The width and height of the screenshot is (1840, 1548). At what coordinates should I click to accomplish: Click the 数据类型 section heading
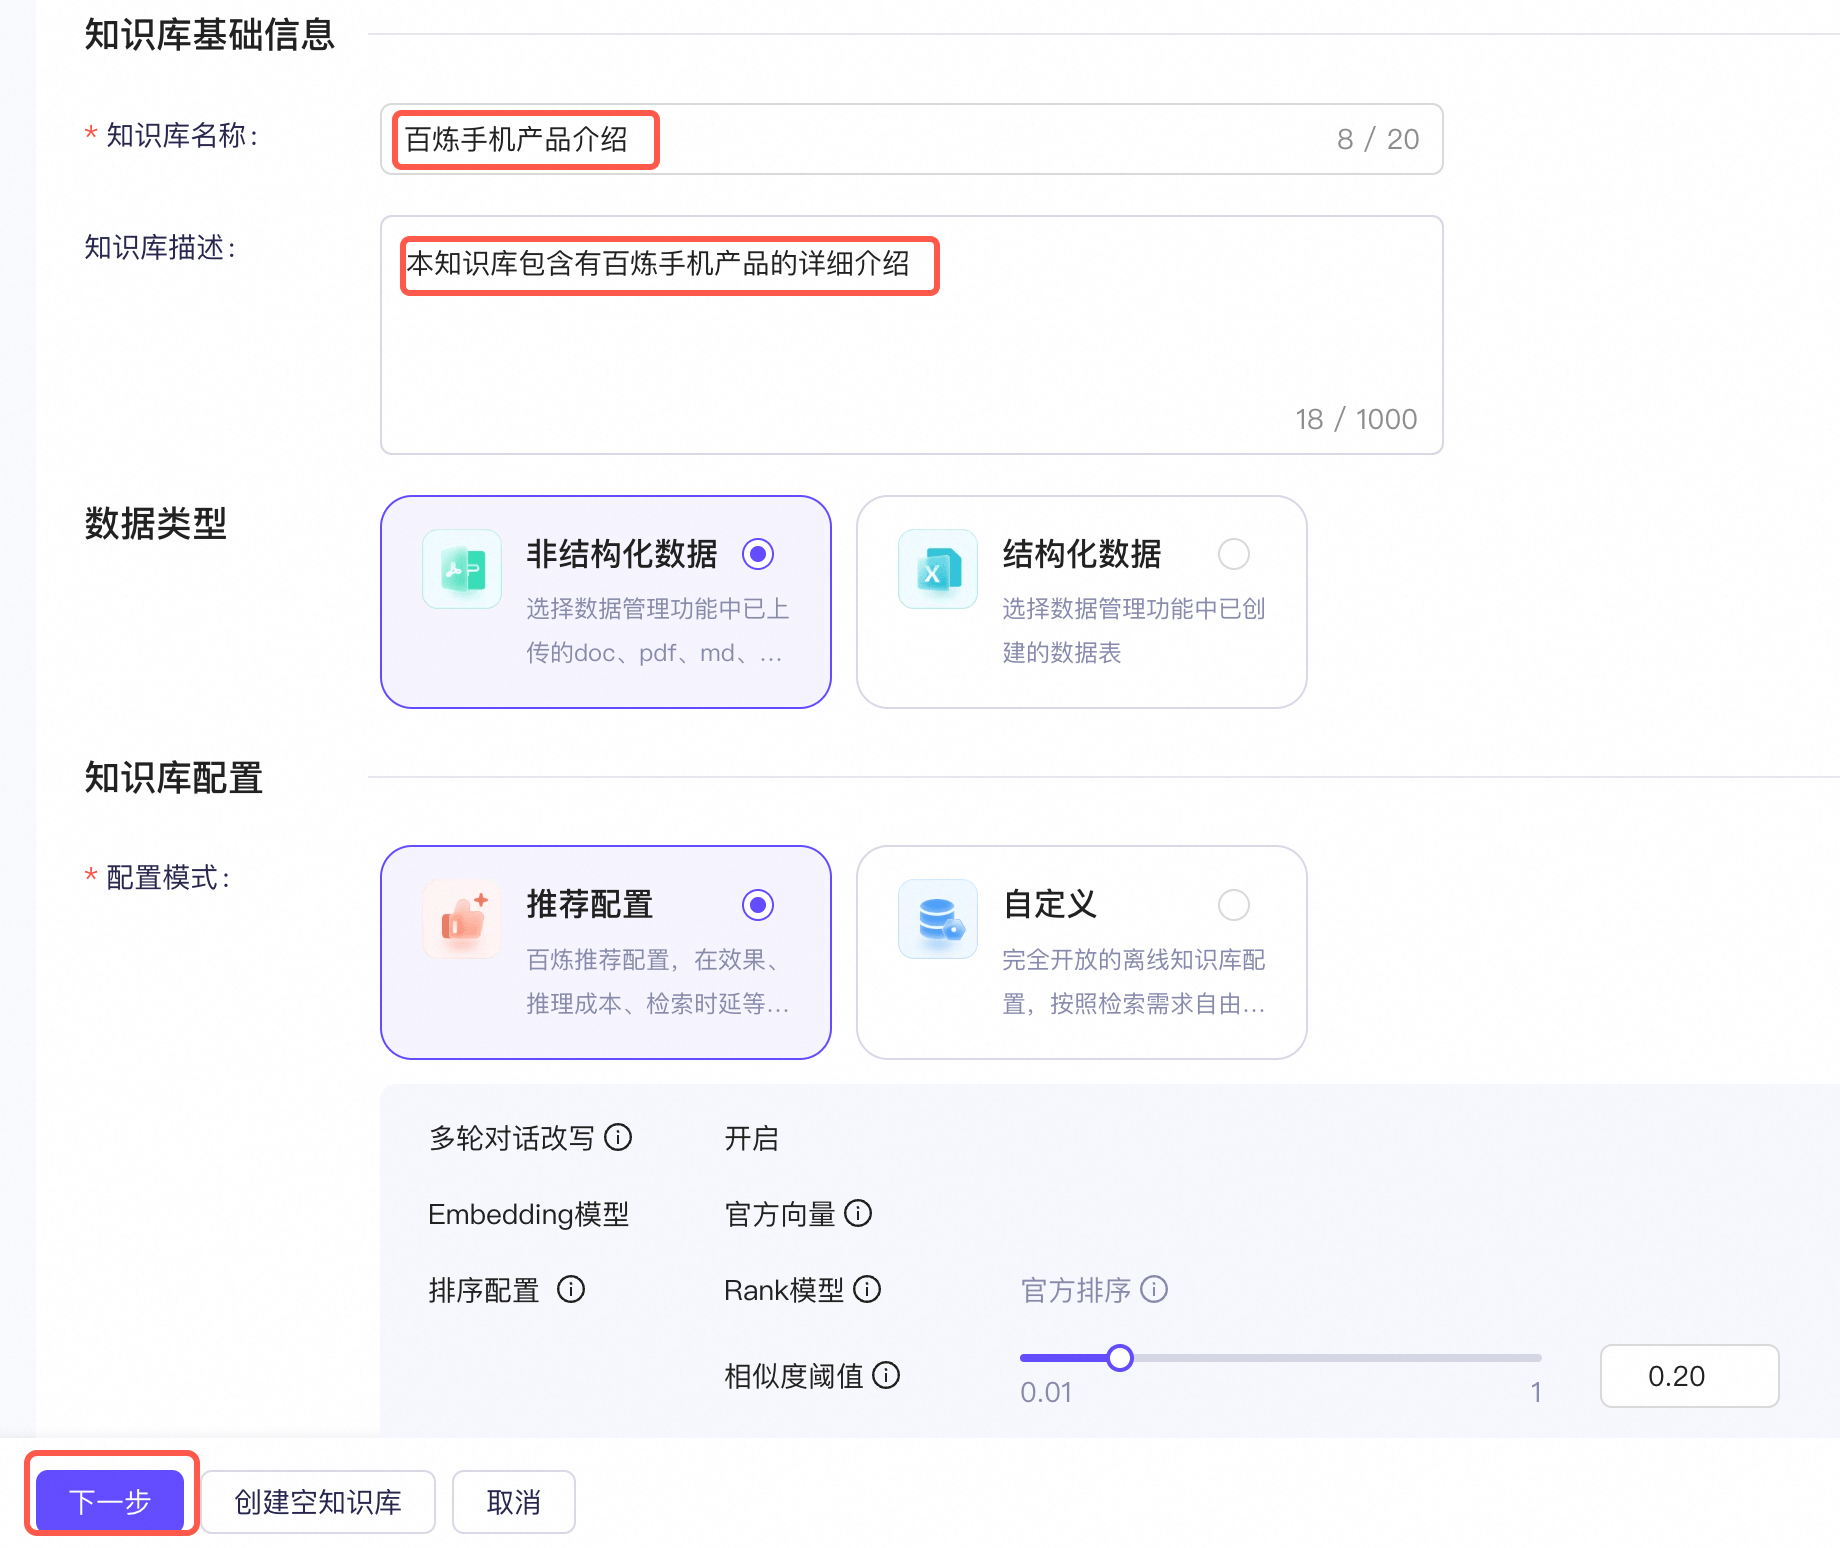coord(156,523)
